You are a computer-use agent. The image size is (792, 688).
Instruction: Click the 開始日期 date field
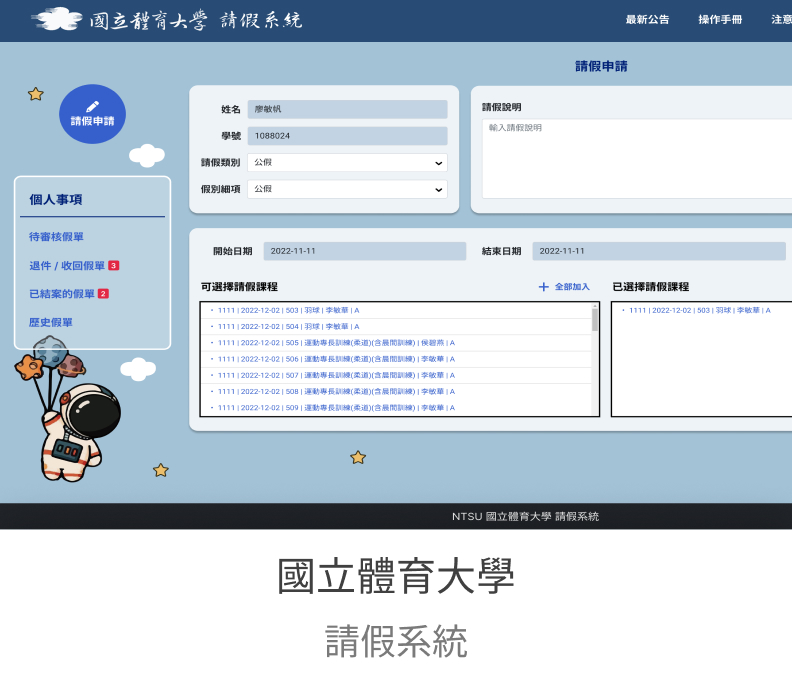pyautogui.click(x=365, y=251)
